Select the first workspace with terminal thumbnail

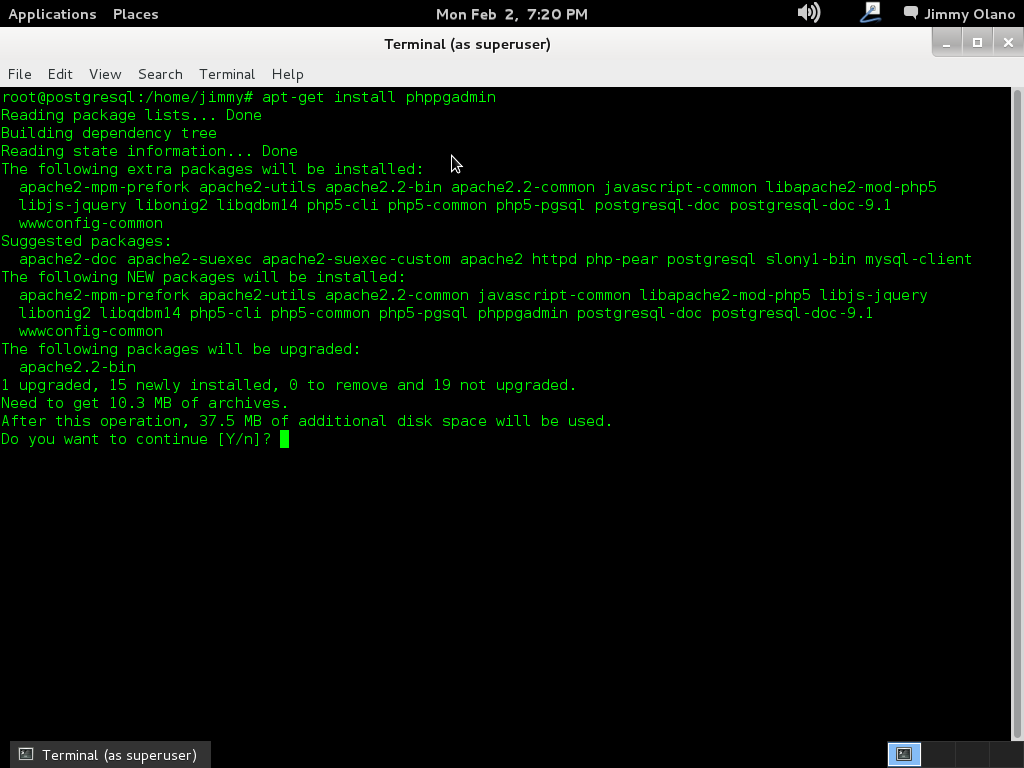[x=903, y=754]
